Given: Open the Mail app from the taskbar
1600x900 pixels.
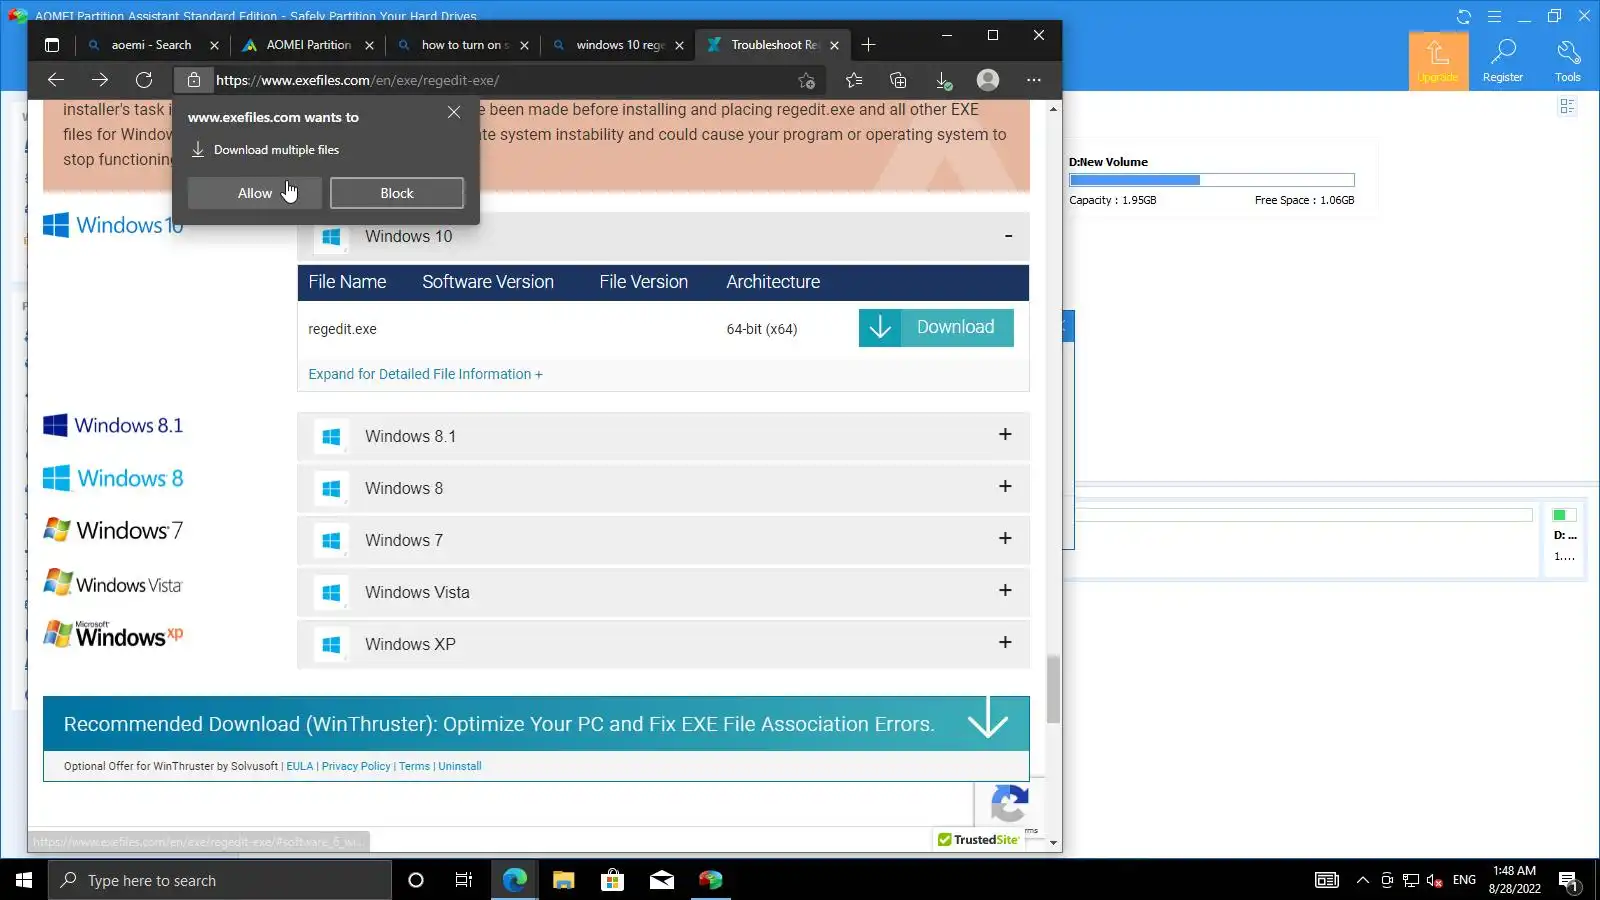Looking at the screenshot, I should [x=661, y=880].
